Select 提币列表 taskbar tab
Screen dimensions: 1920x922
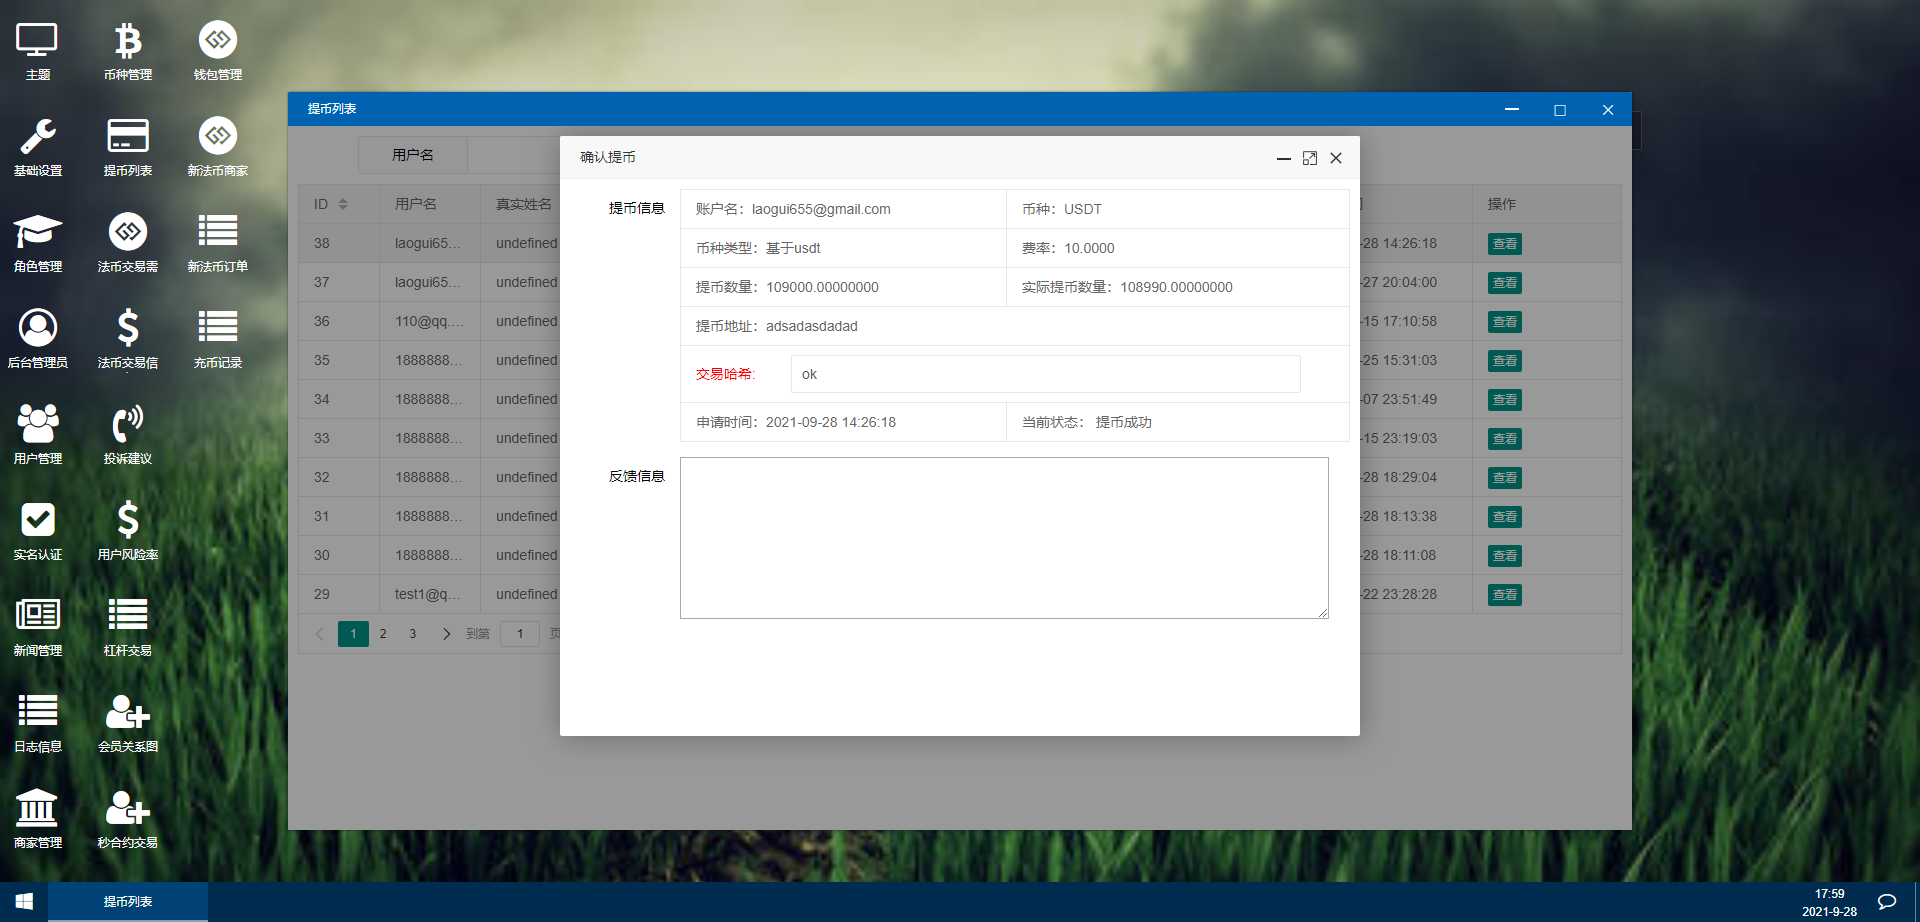(x=128, y=902)
